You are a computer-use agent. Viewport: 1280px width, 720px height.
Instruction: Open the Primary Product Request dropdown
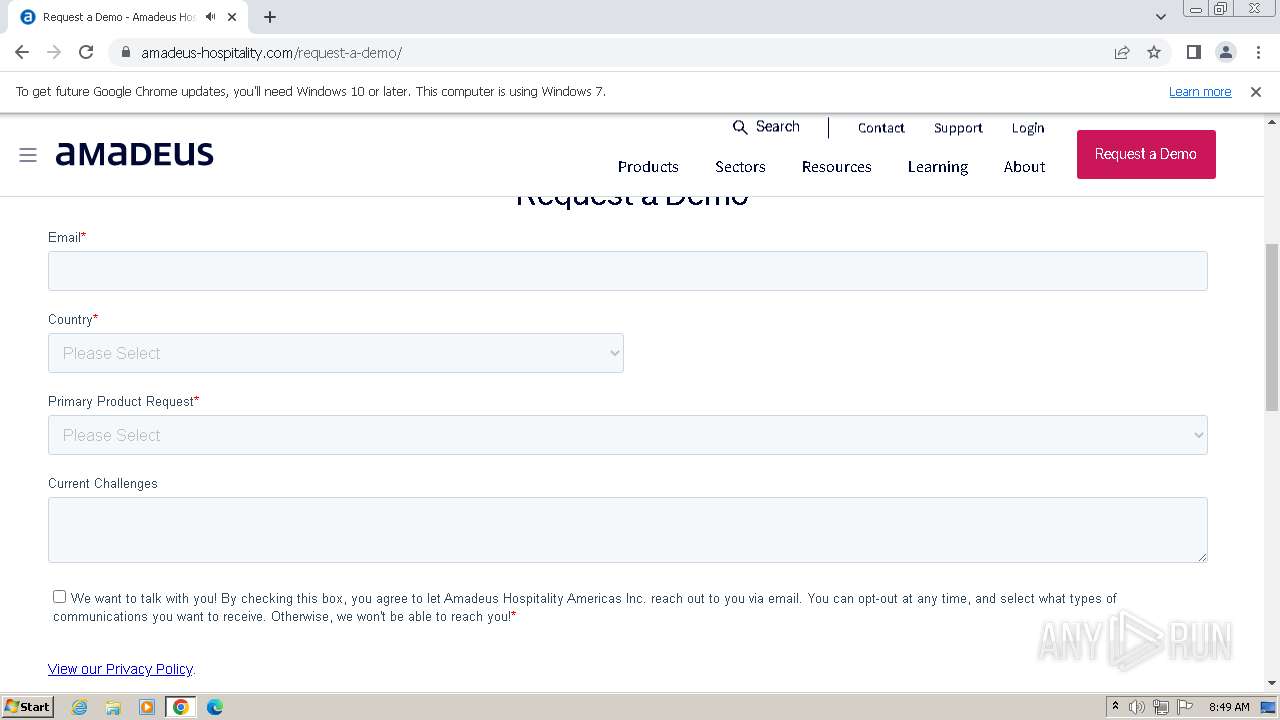[x=628, y=435]
